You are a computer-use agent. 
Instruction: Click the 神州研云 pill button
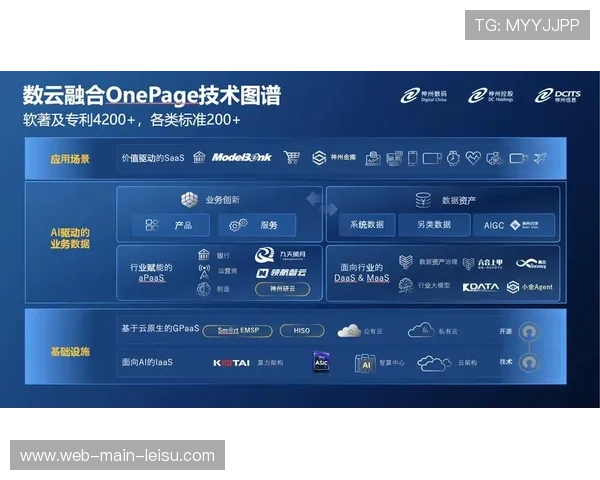[x=283, y=289]
